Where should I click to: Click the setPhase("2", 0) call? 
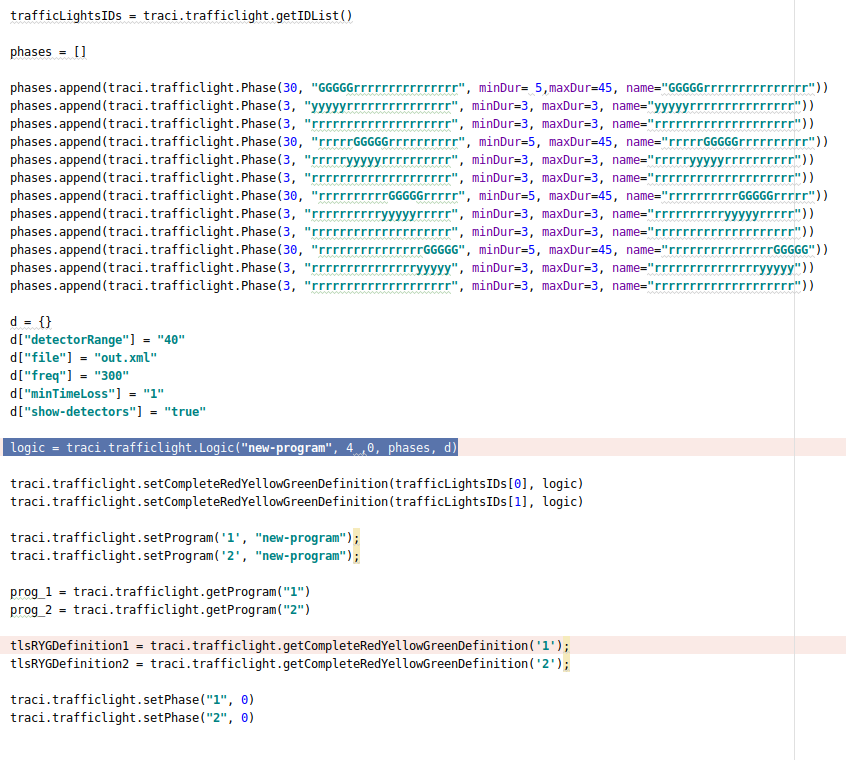tap(132, 718)
